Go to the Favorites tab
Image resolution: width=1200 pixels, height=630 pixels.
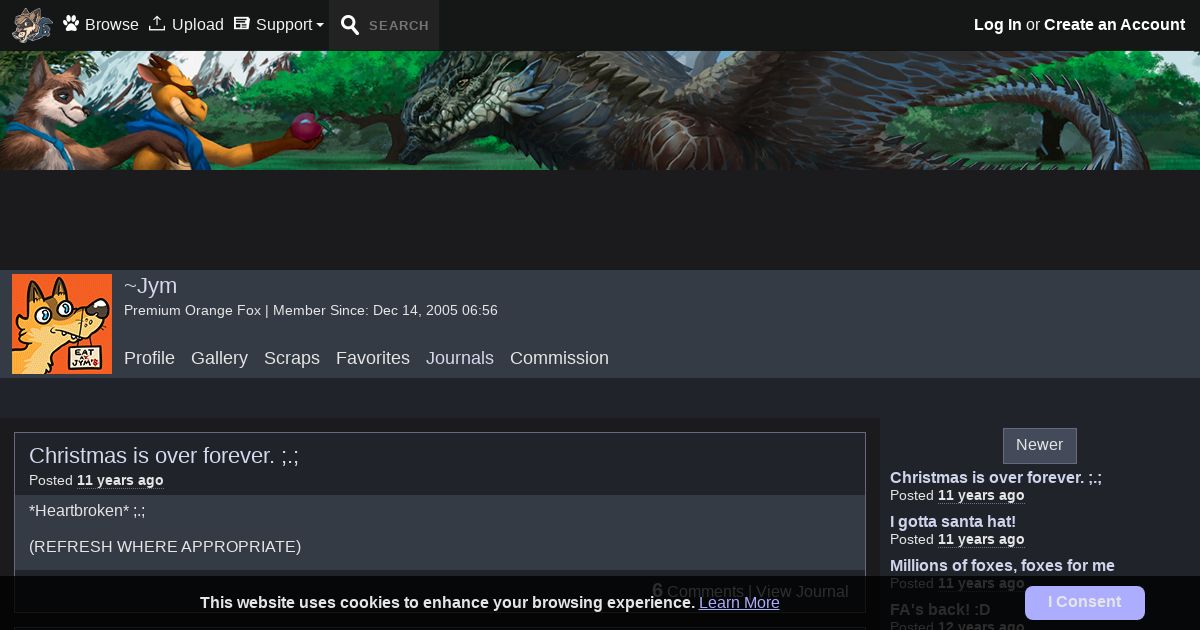click(373, 358)
